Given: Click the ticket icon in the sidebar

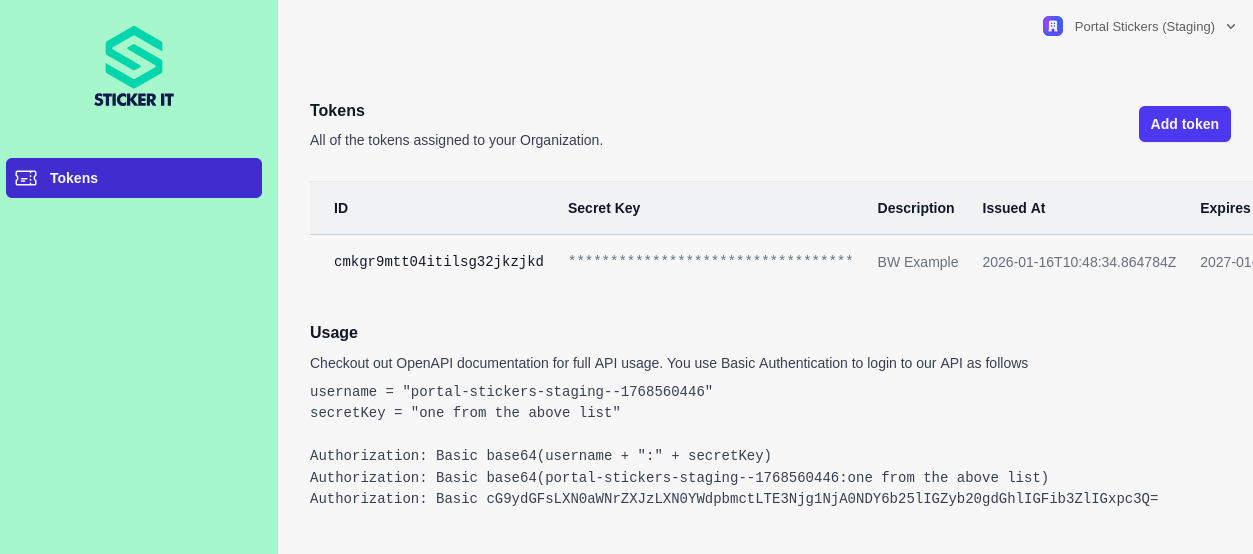Looking at the screenshot, I should point(26,178).
